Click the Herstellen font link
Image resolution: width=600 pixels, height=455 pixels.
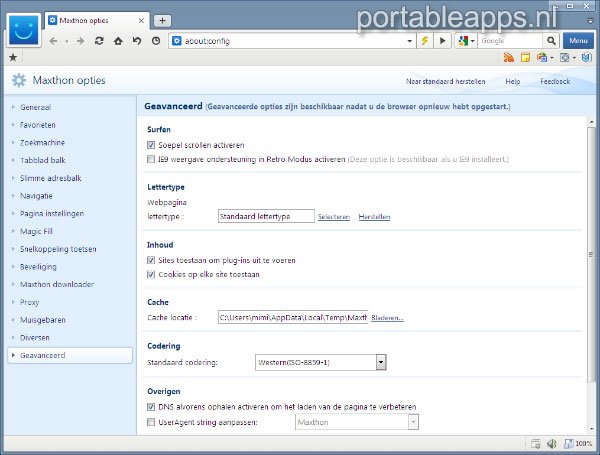point(374,217)
